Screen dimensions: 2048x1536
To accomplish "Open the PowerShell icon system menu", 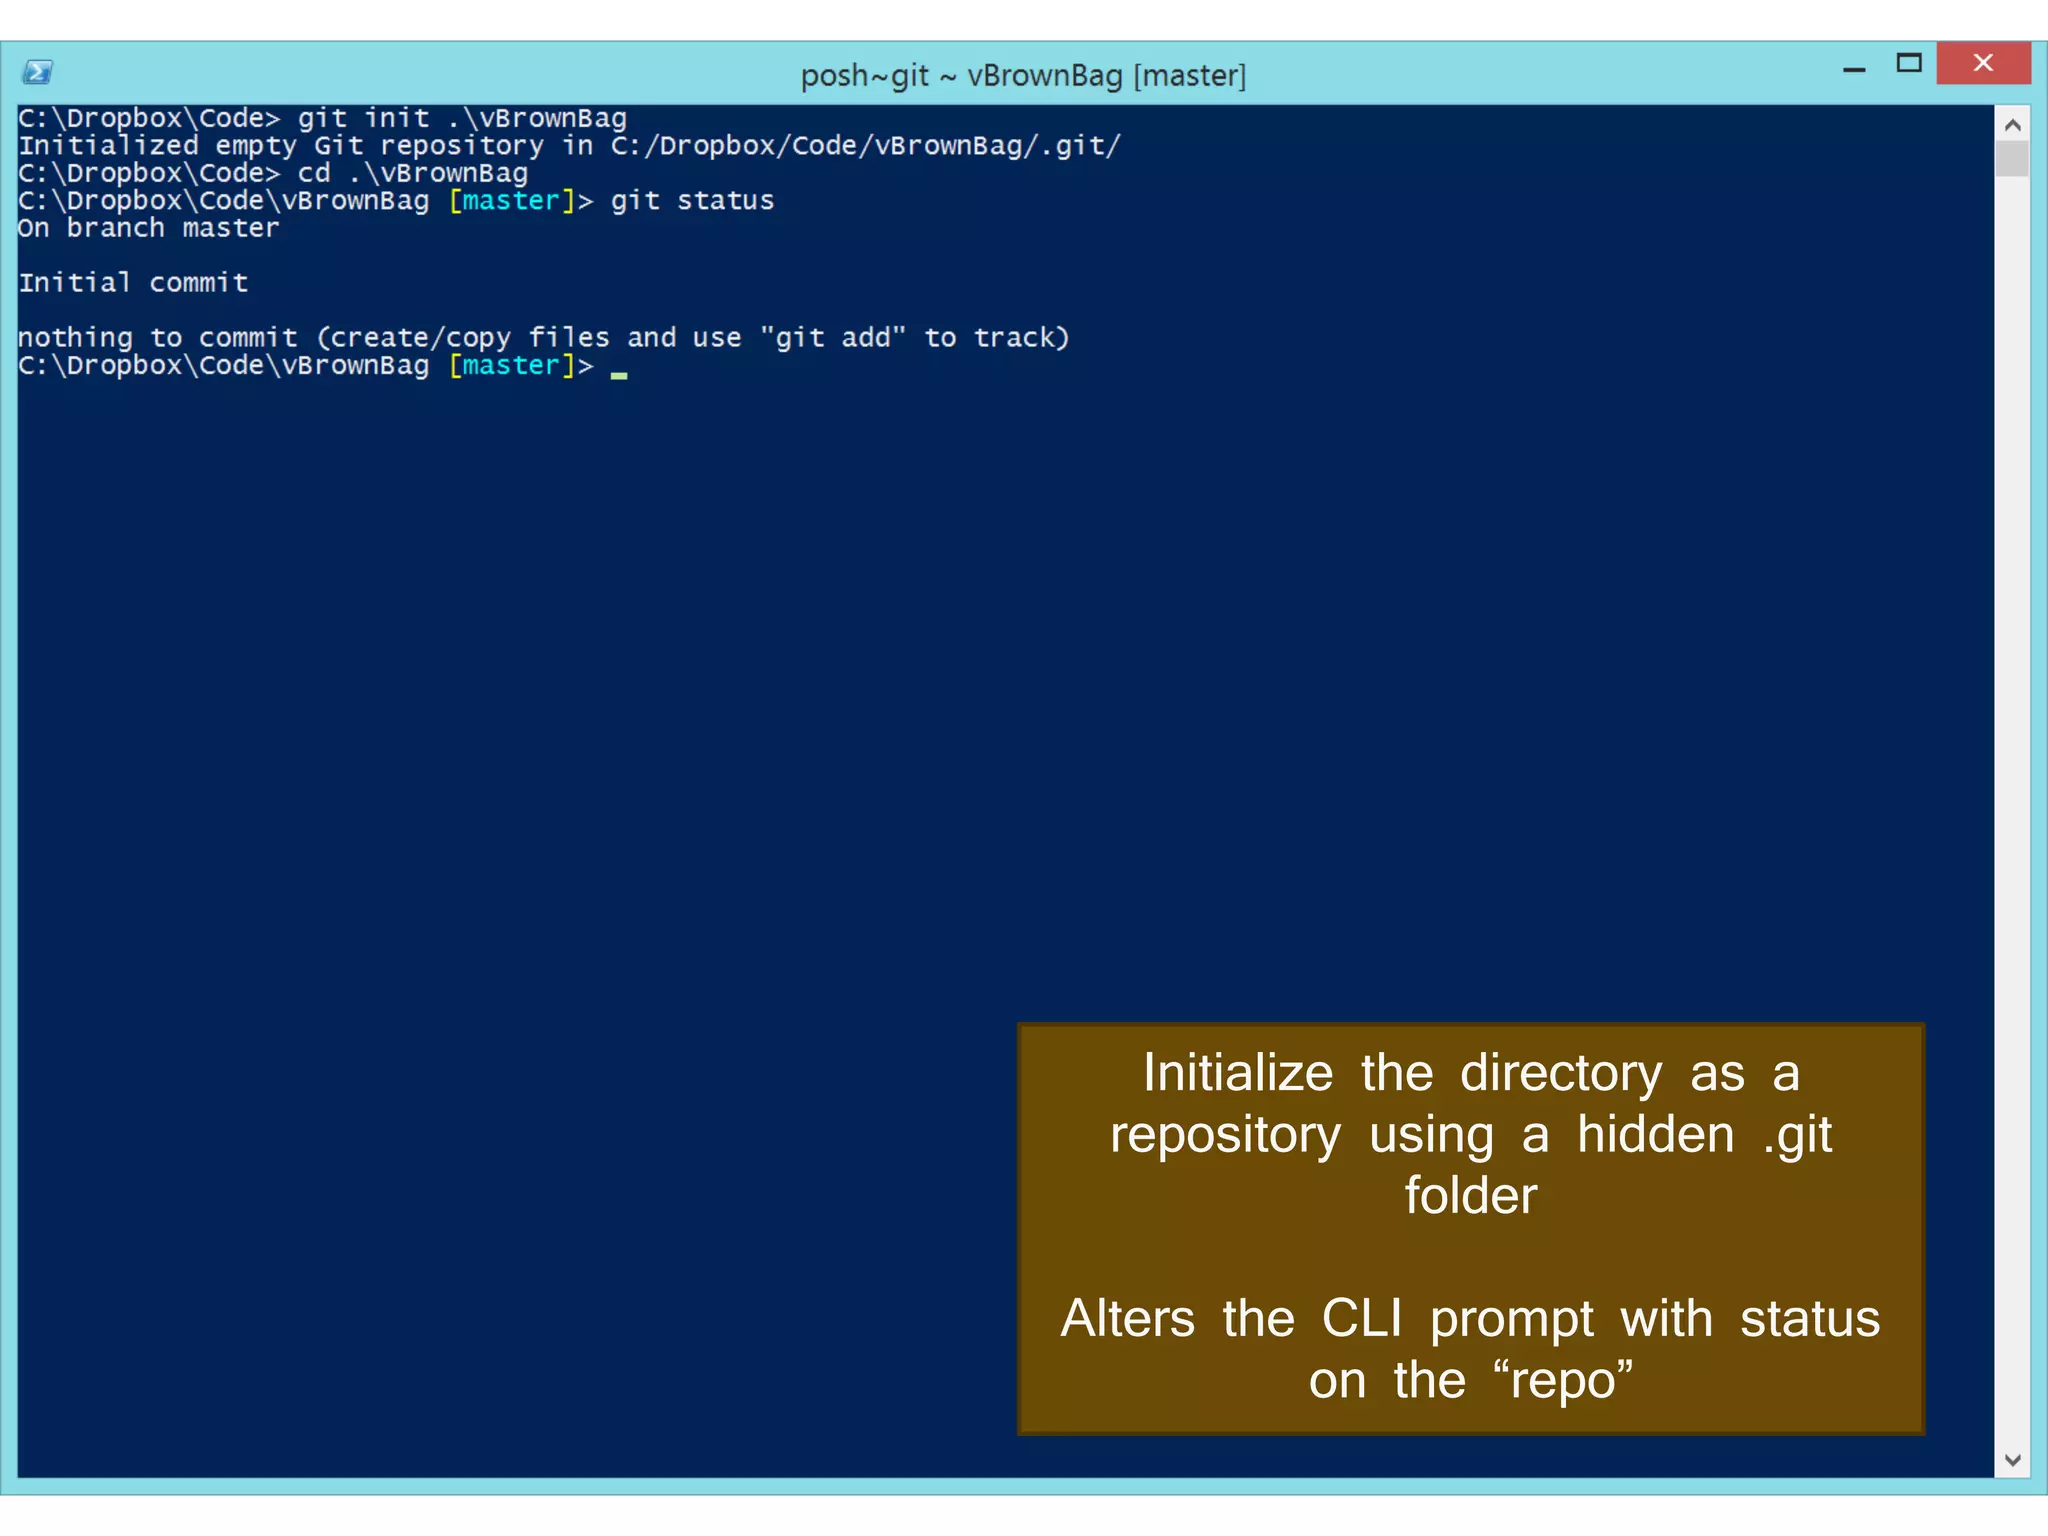I will pos(37,72).
